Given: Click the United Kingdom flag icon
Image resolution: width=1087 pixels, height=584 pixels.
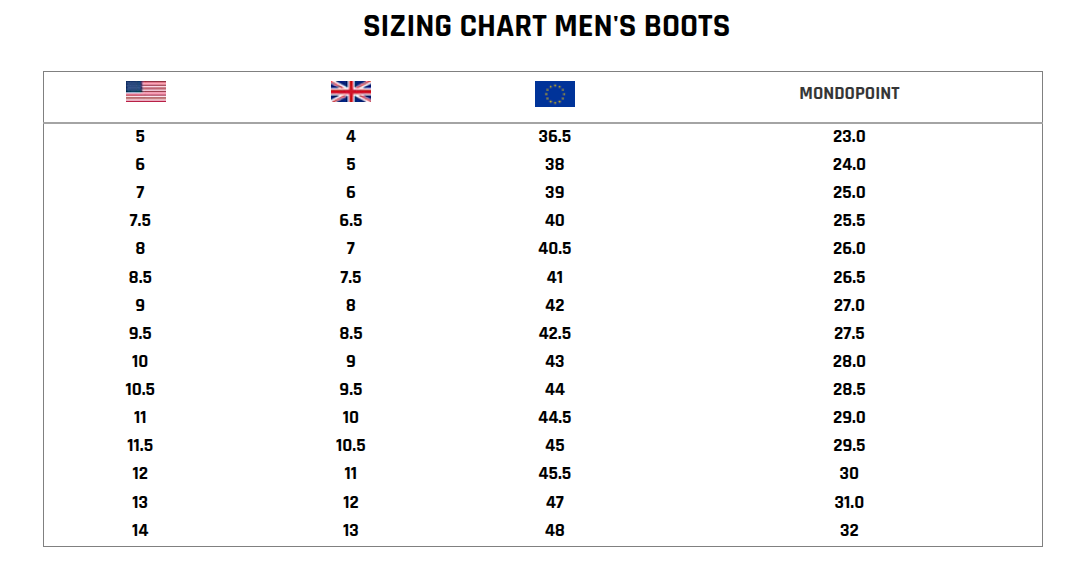Looking at the screenshot, I should coord(351,92).
